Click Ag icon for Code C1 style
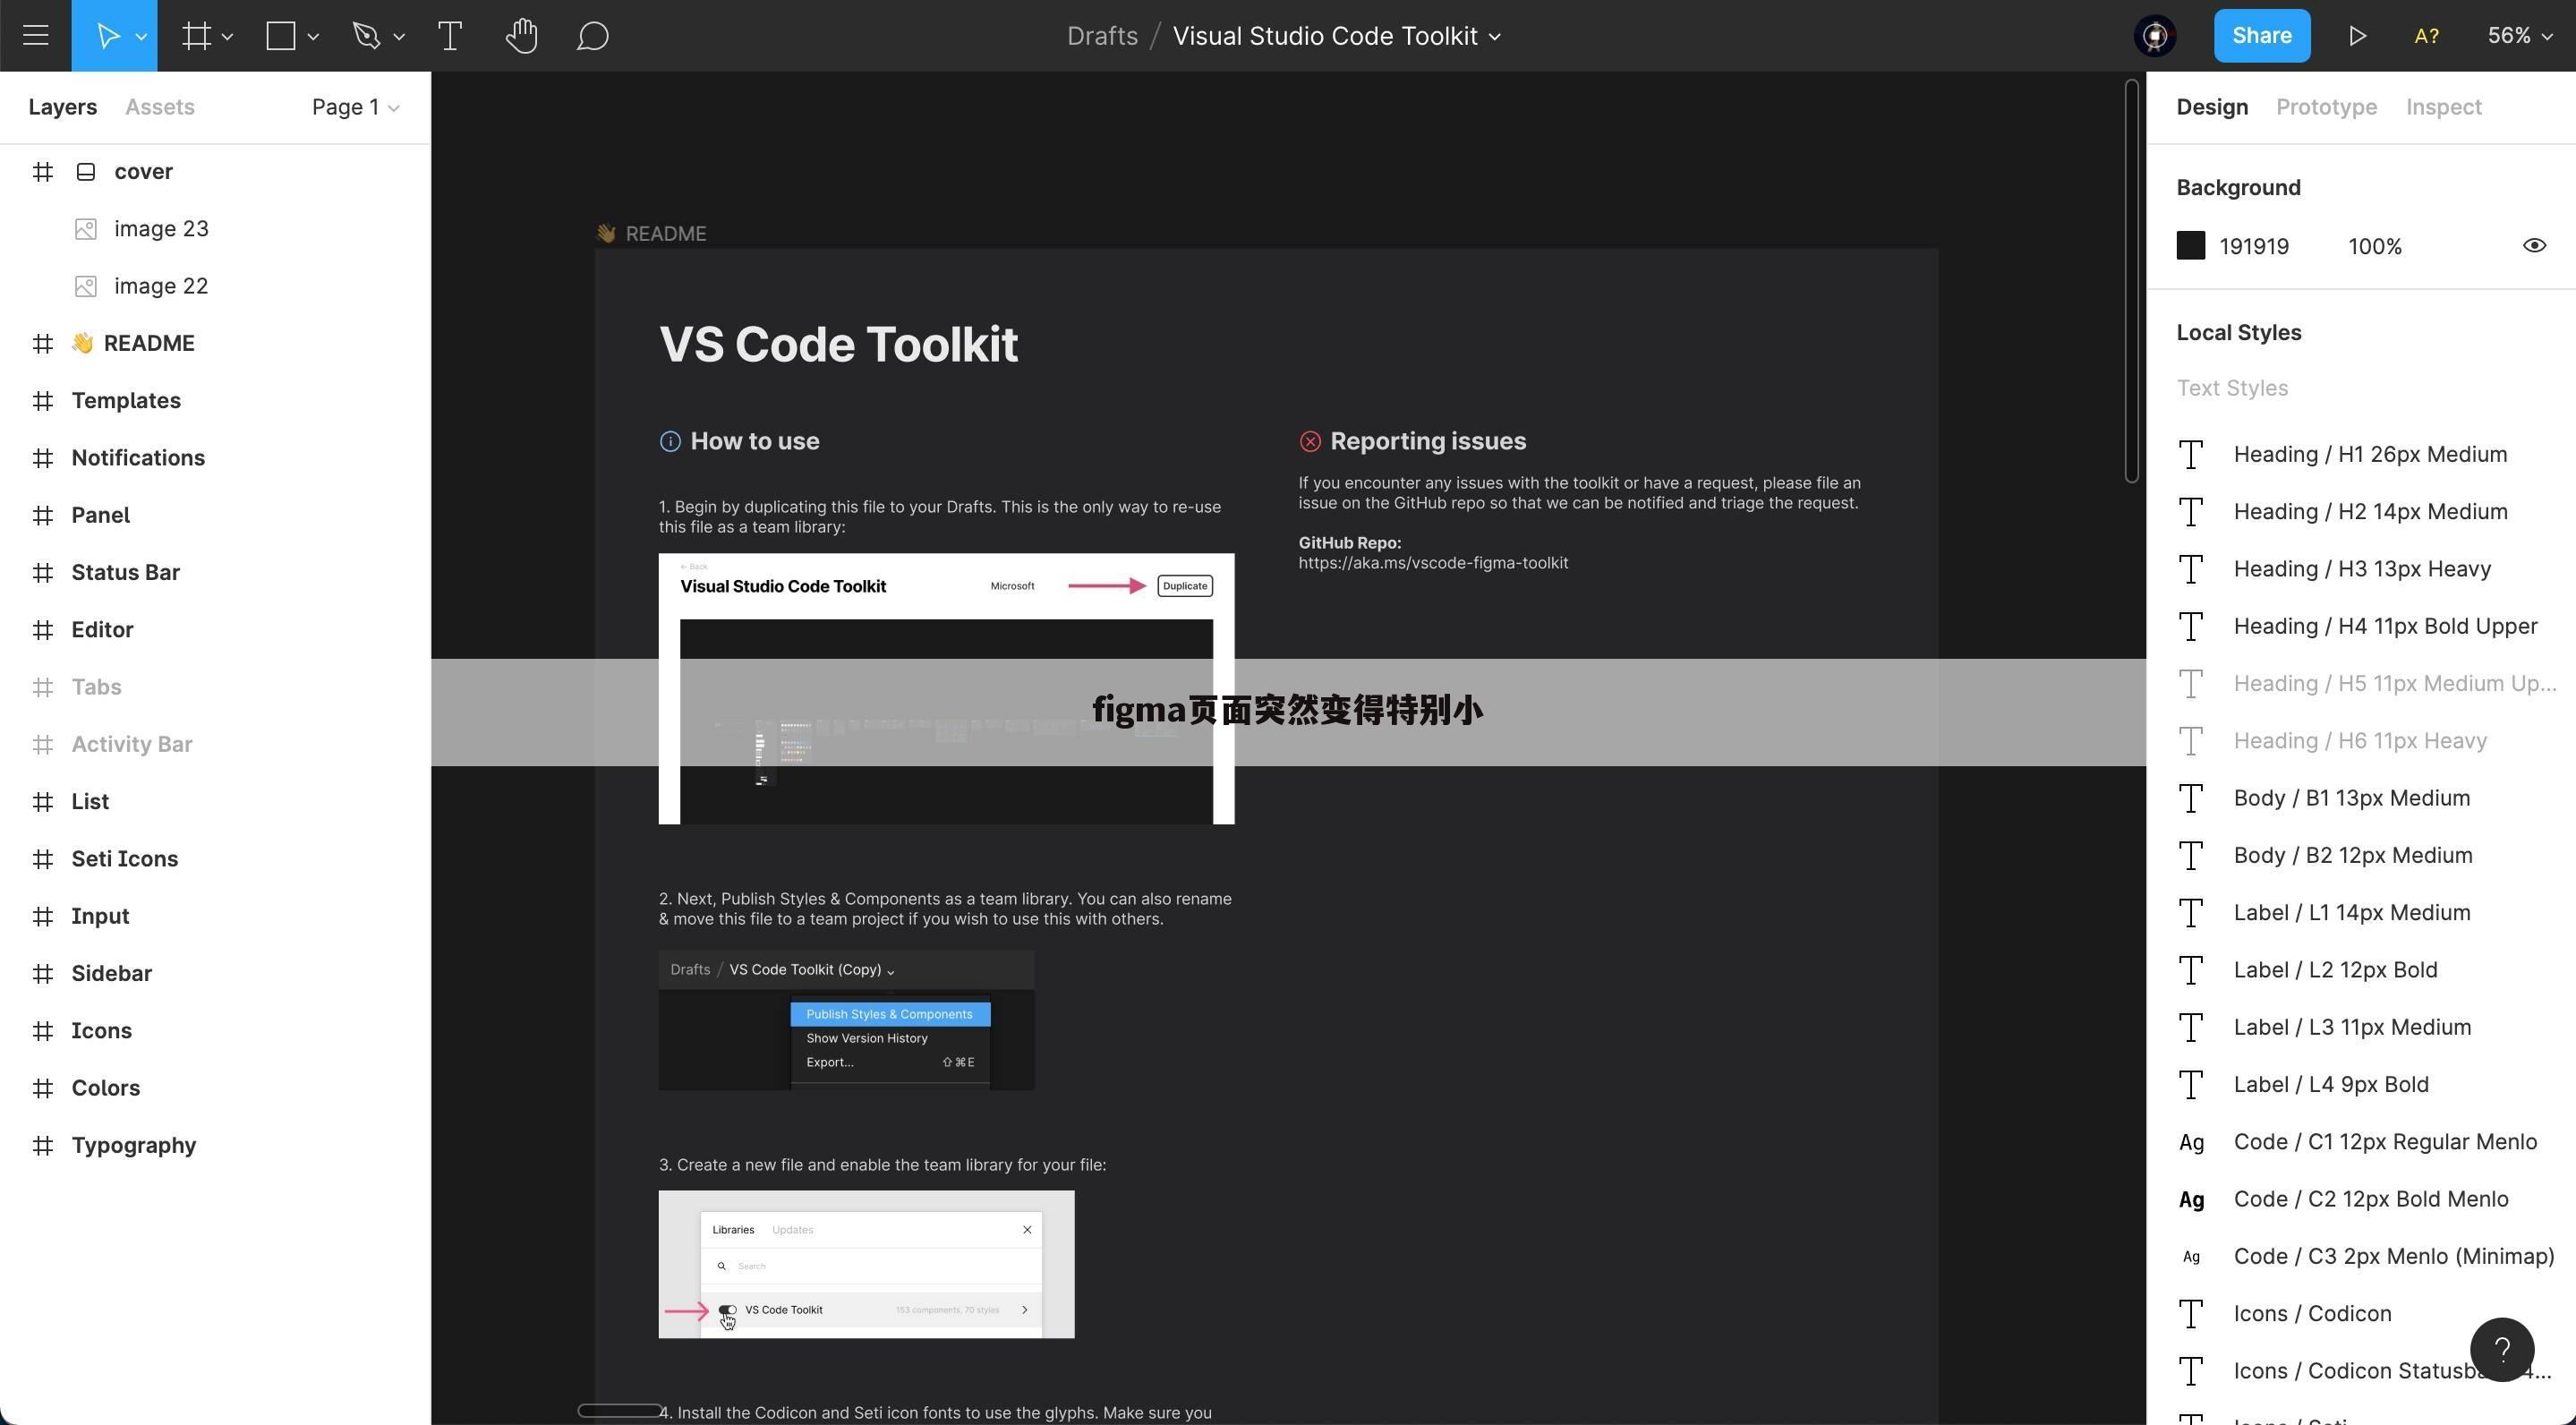Screen dimensions: 2576x1425 [2191, 1143]
